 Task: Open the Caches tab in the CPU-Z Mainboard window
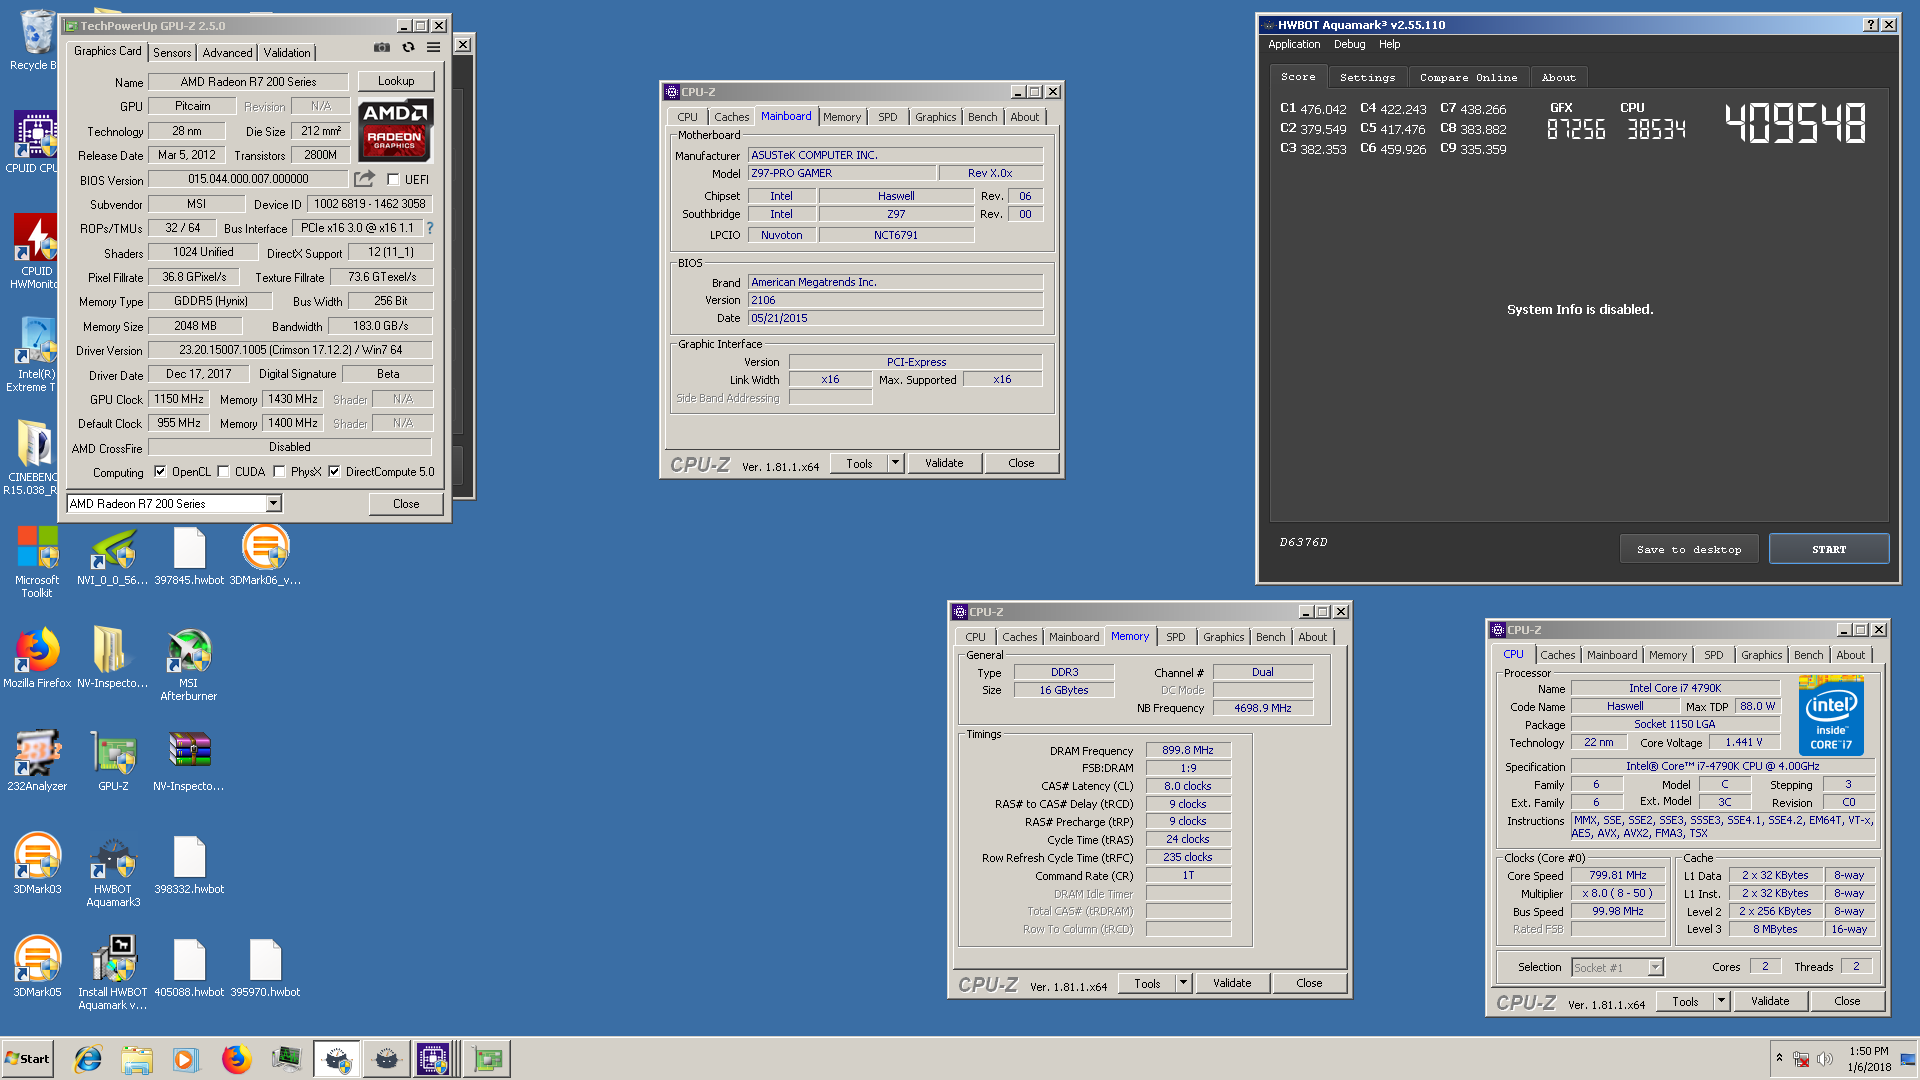(731, 117)
